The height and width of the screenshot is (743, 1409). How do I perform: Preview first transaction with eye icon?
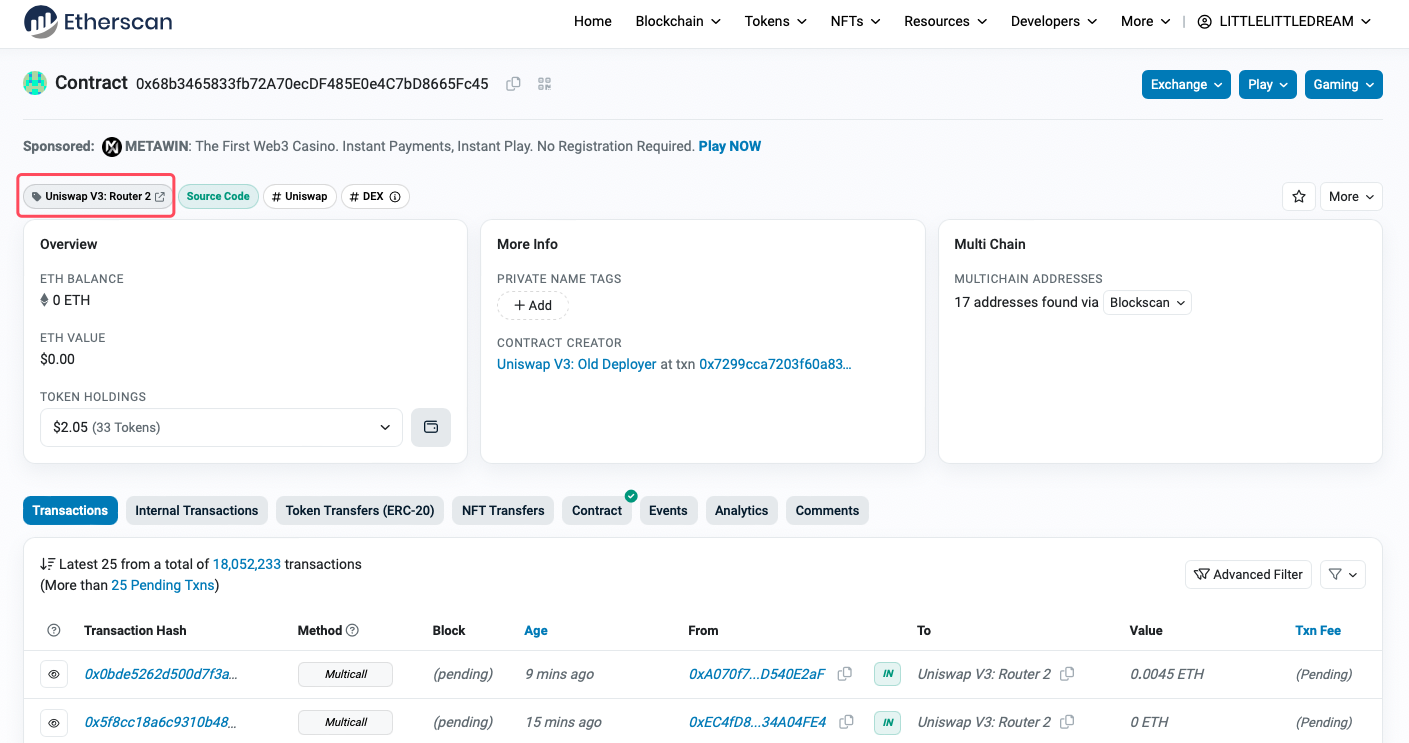(x=54, y=674)
